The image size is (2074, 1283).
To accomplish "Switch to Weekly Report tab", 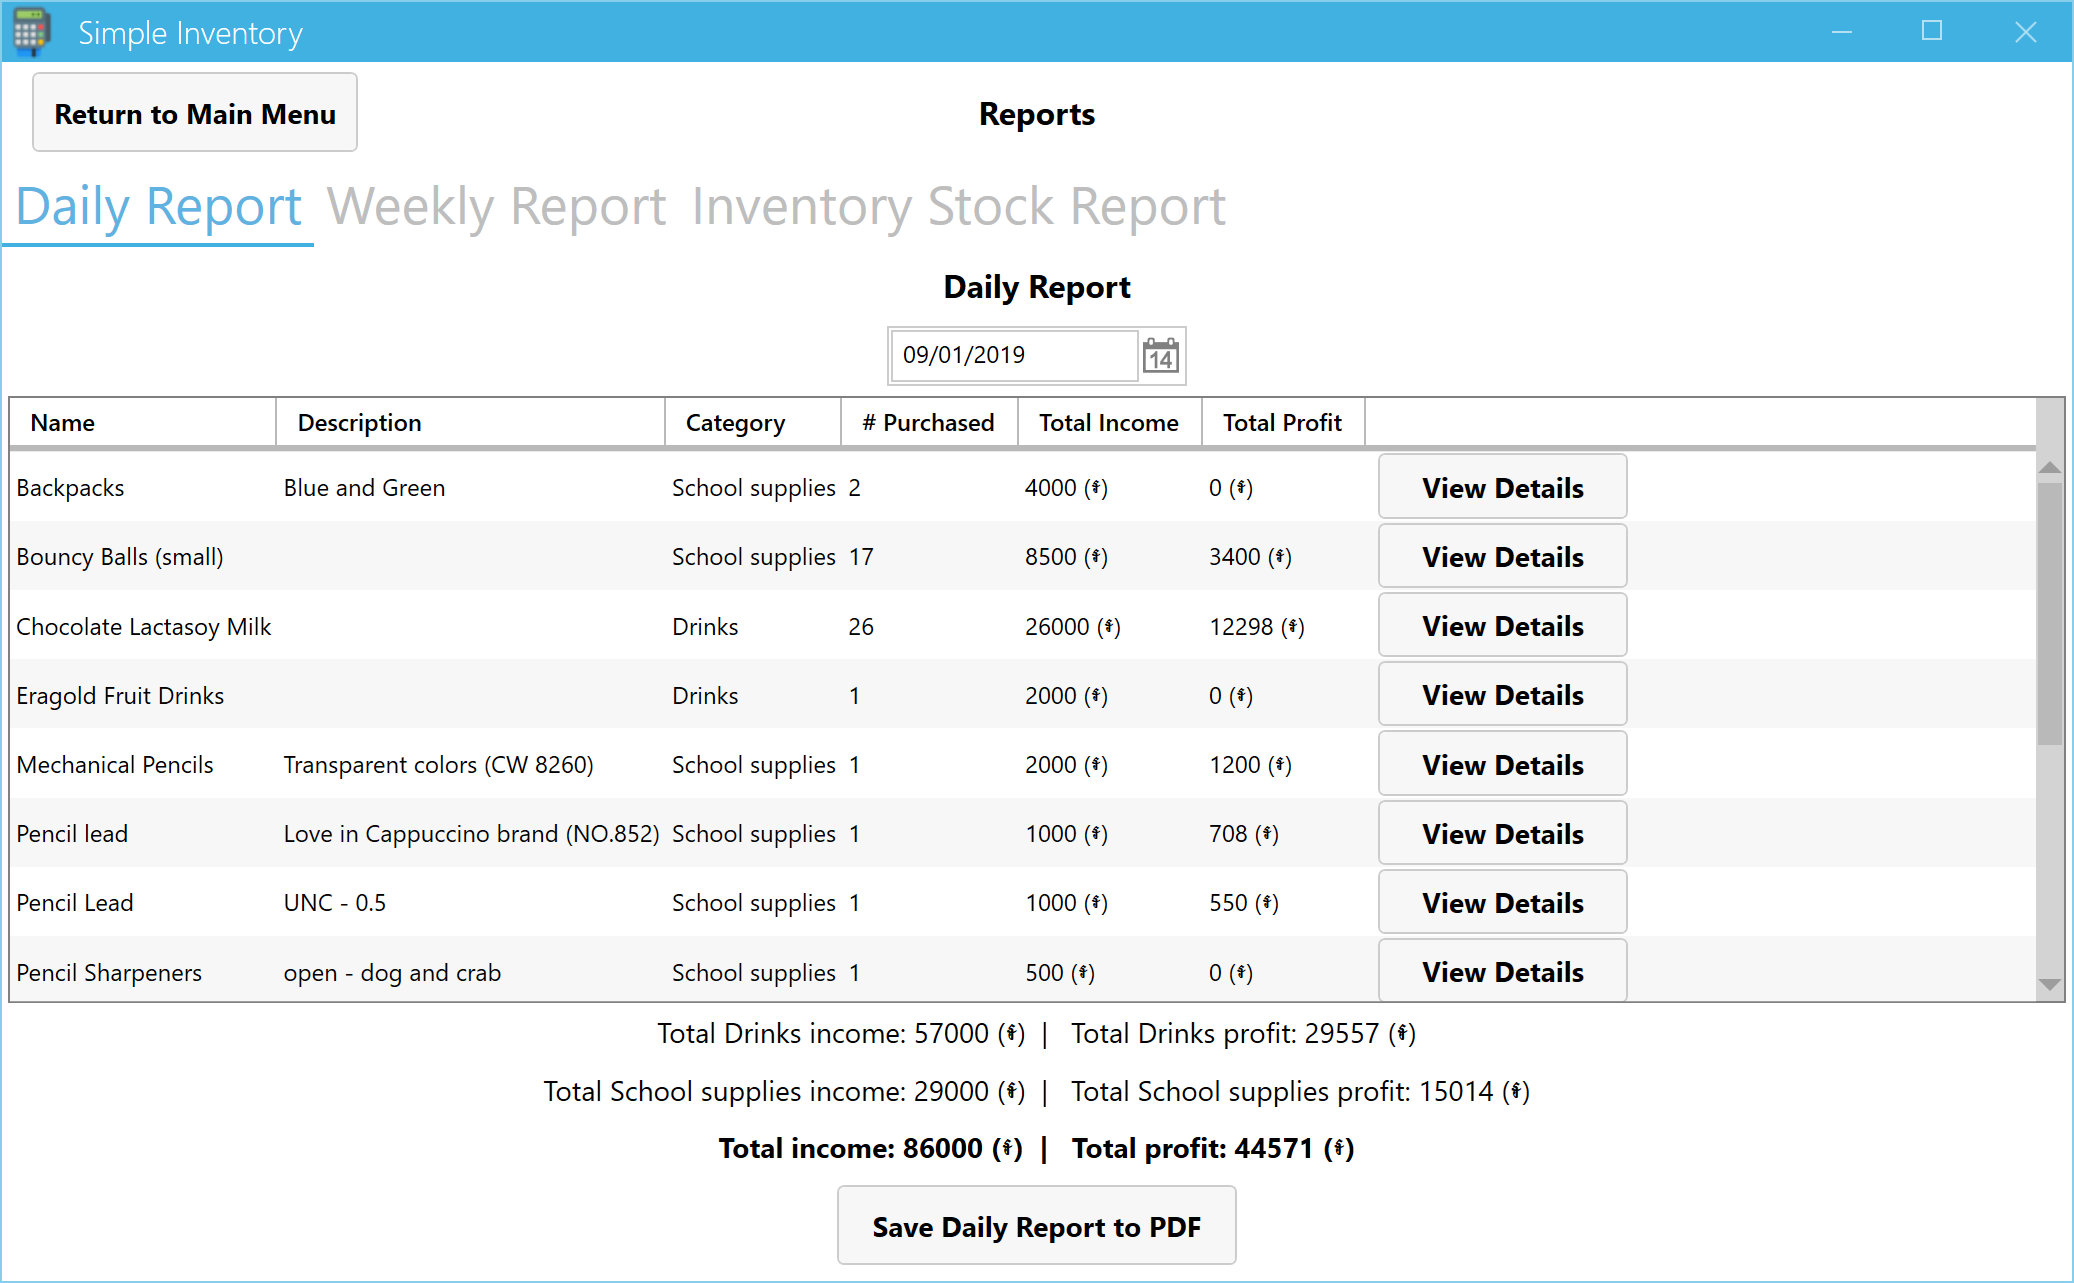I will [x=496, y=207].
